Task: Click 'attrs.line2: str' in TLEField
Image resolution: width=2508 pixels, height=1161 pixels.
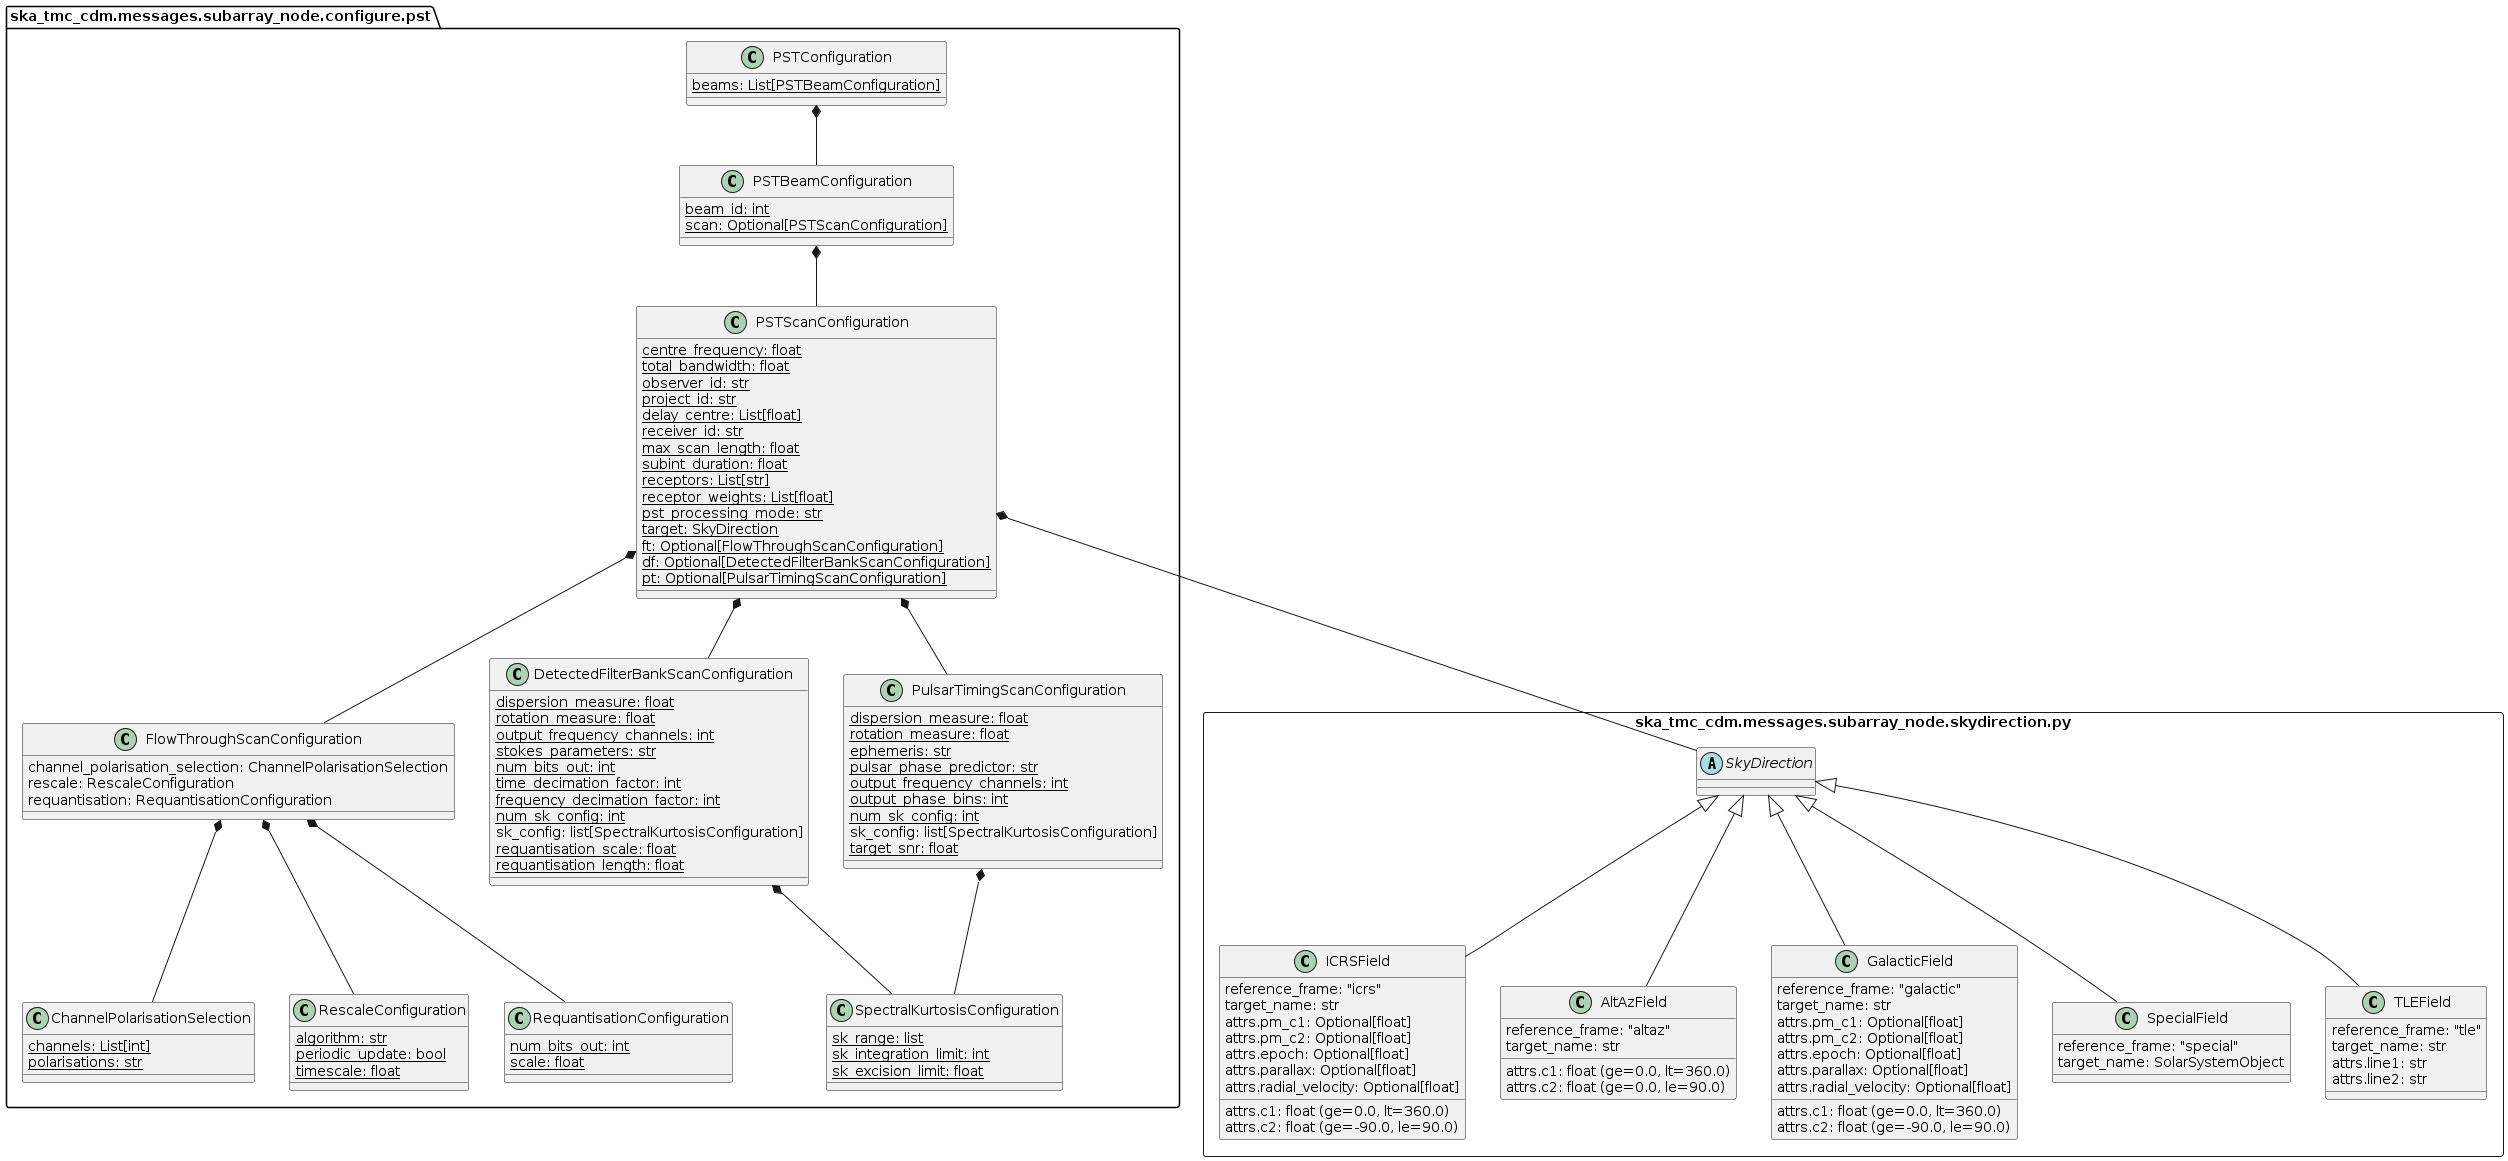Action: 2379,1080
